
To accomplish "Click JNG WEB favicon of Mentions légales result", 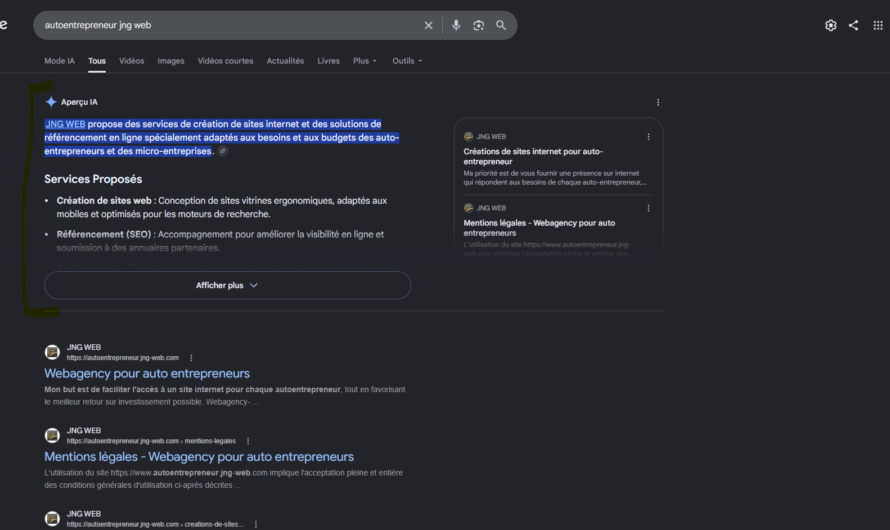I will click(52, 435).
